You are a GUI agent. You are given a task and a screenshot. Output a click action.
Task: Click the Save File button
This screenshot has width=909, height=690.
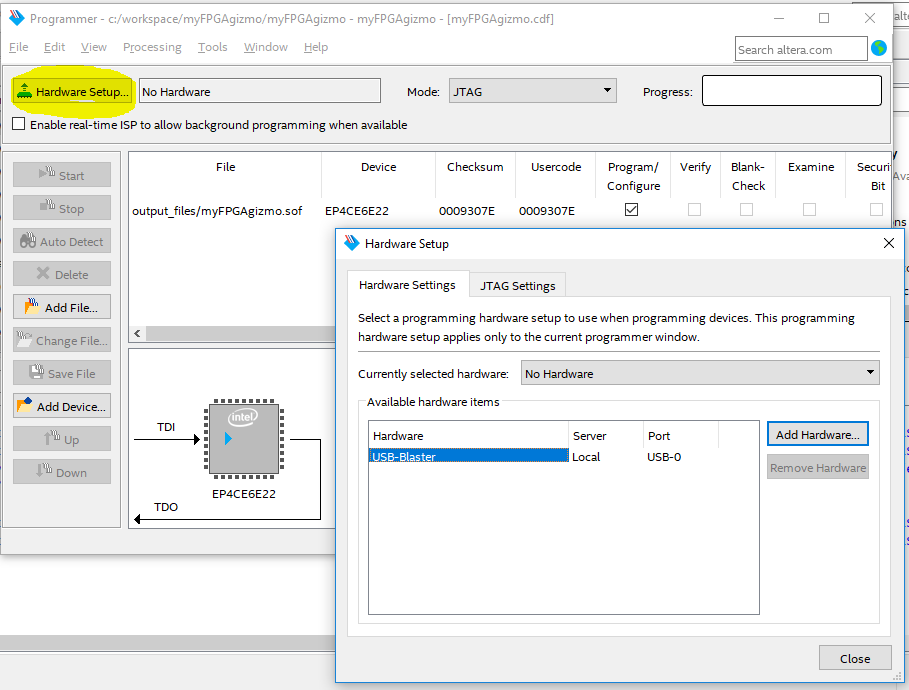(x=62, y=373)
